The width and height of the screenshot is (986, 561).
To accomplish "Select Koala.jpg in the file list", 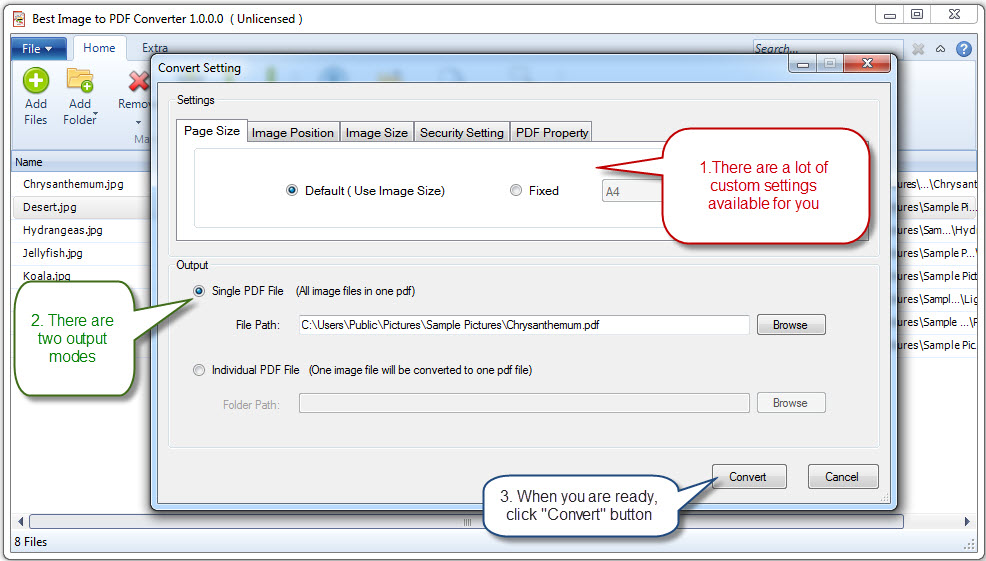I will [x=47, y=275].
